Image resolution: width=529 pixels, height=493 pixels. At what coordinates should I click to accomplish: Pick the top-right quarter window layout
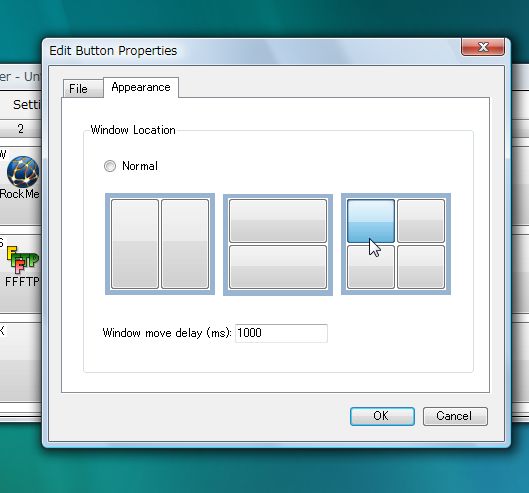click(x=421, y=221)
